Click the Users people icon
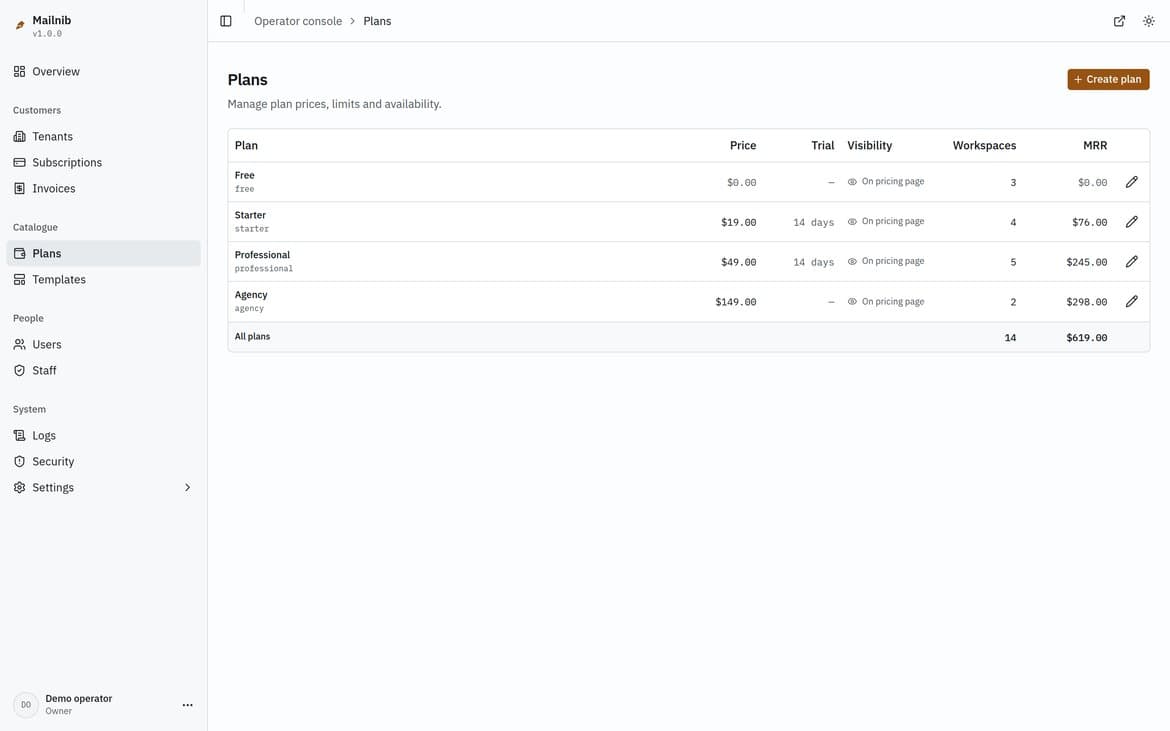The height and width of the screenshot is (731, 1170). click(x=19, y=345)
